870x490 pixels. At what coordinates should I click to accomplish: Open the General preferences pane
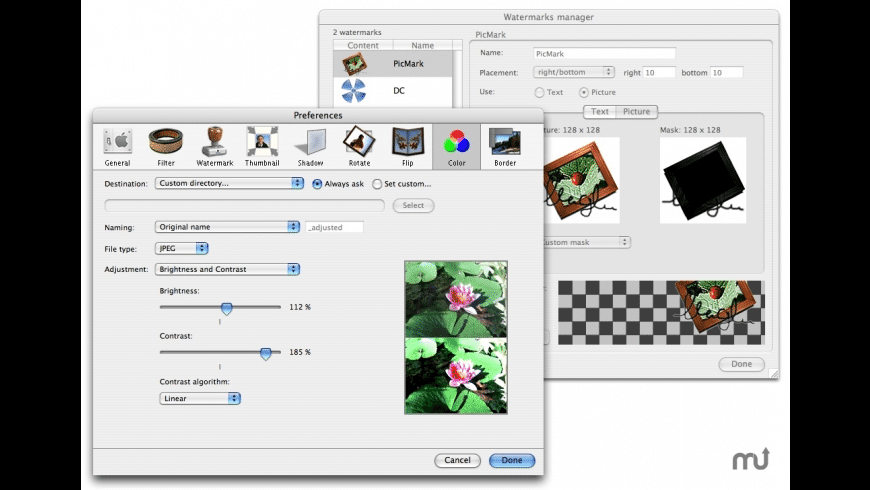[117, 147]
